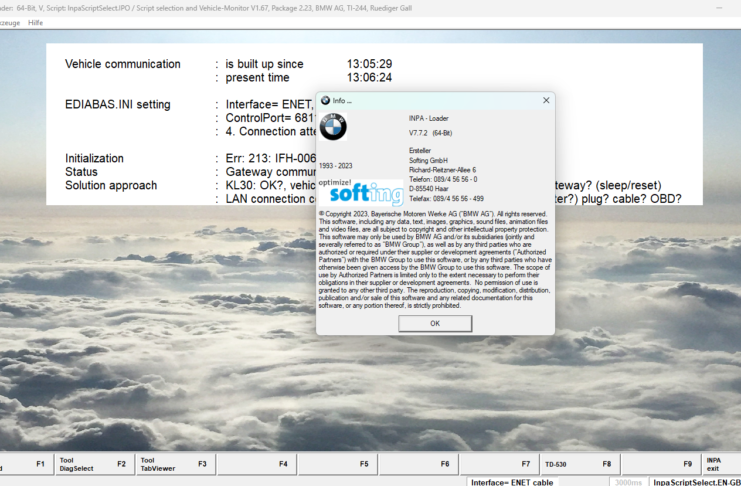Click 'Telefon: 089/4 56 56 - 0' text

pyautogui.click(x=443, y=179)
